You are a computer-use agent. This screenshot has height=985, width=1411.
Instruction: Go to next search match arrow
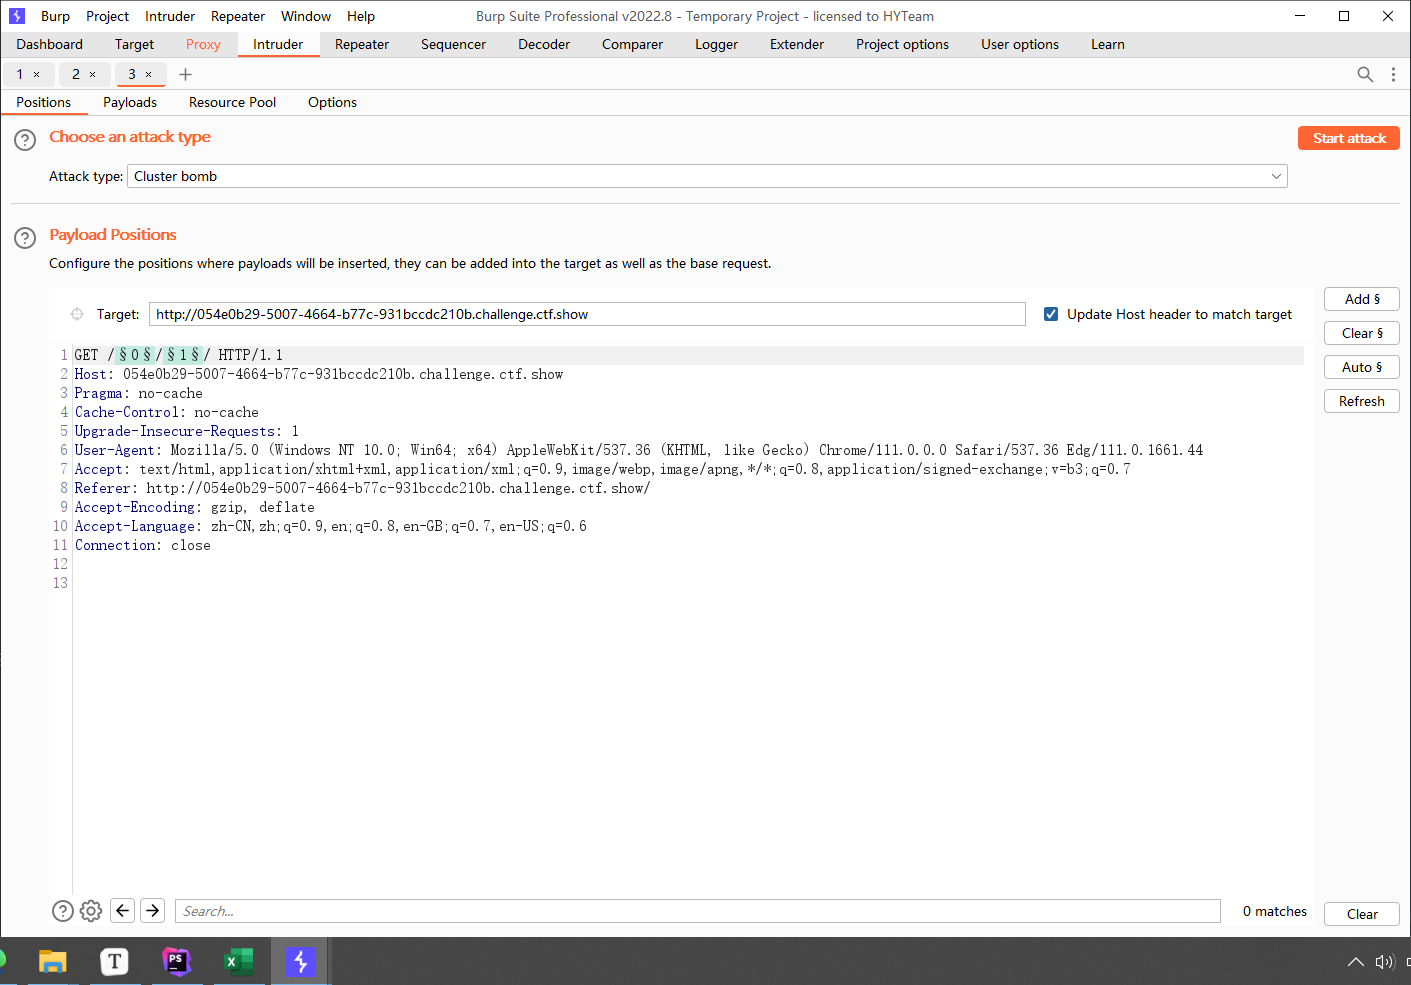click(x=152, y=910)
